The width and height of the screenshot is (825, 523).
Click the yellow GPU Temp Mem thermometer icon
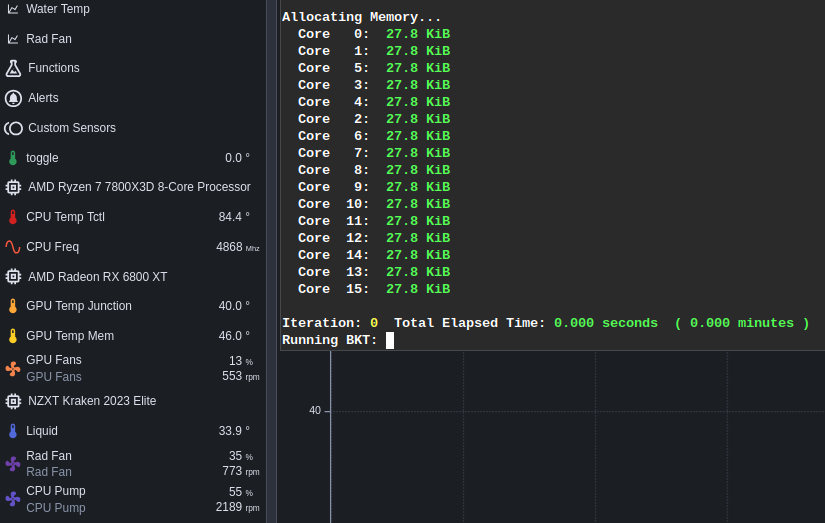(x=13, y=336)
